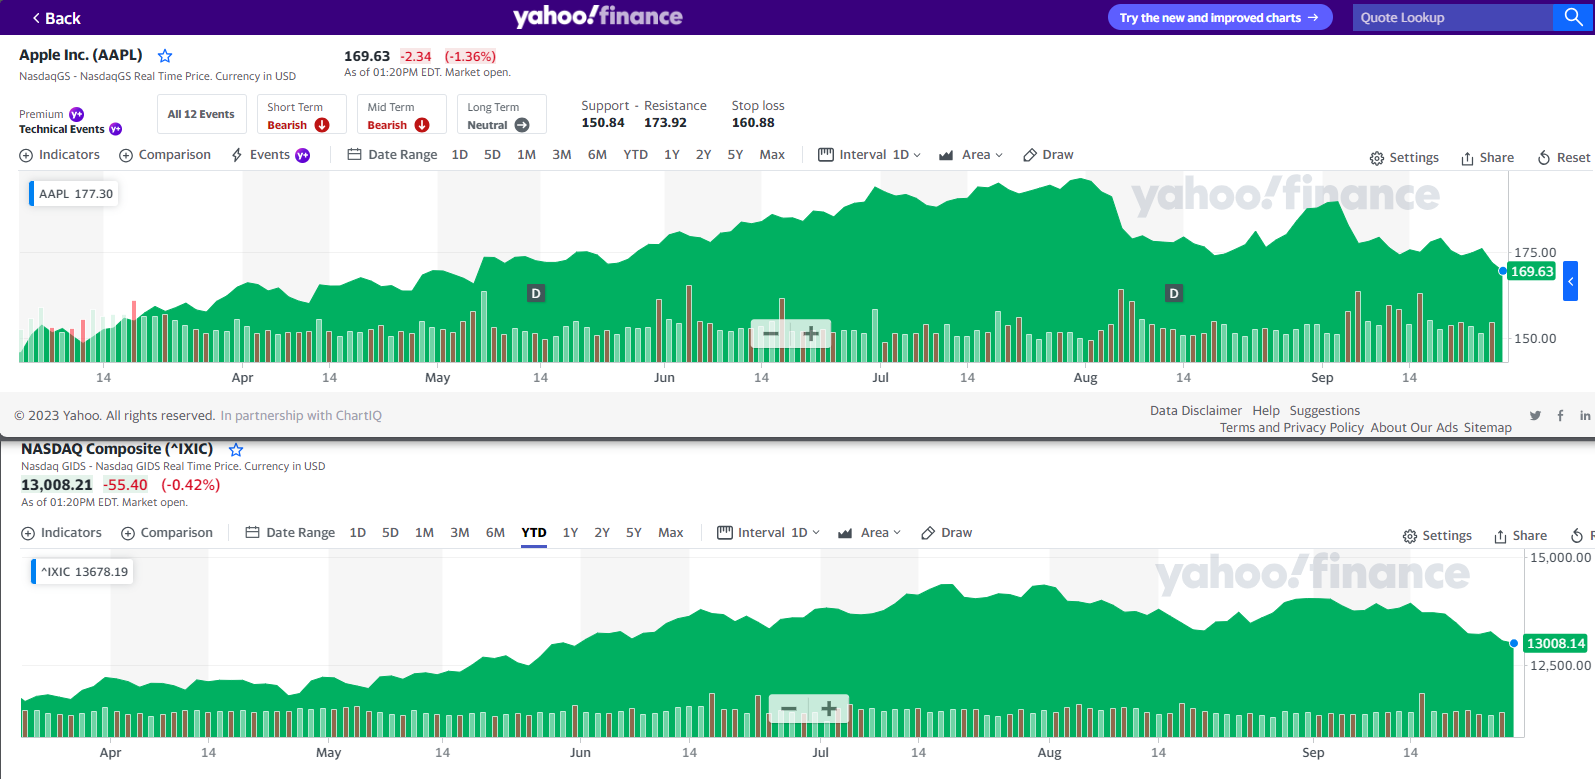Click into the Quote Lookup field
The width and height of the screenshot is (1595, 779).
click(x=1453, y=17)
